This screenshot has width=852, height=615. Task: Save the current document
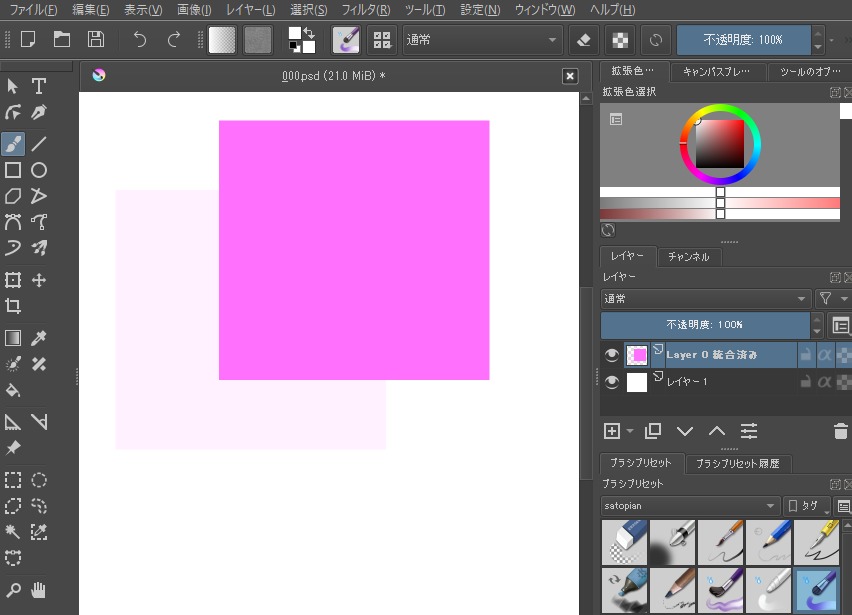click(x=96, y=40)
